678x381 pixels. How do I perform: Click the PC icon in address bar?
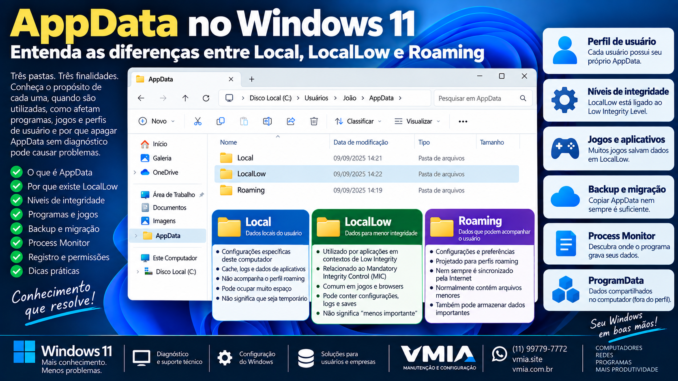(229, 98)
